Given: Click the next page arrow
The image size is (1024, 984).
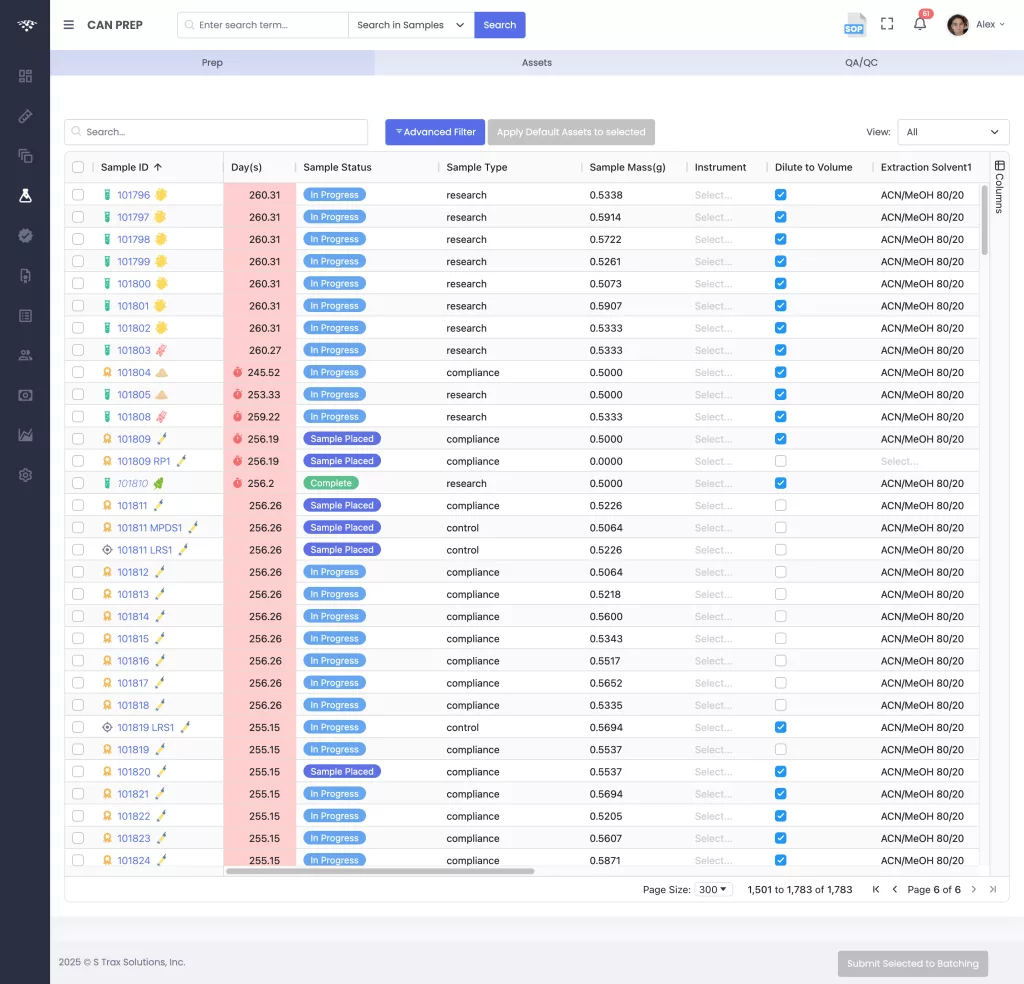Looking at the screenshot, I should 974,889.
